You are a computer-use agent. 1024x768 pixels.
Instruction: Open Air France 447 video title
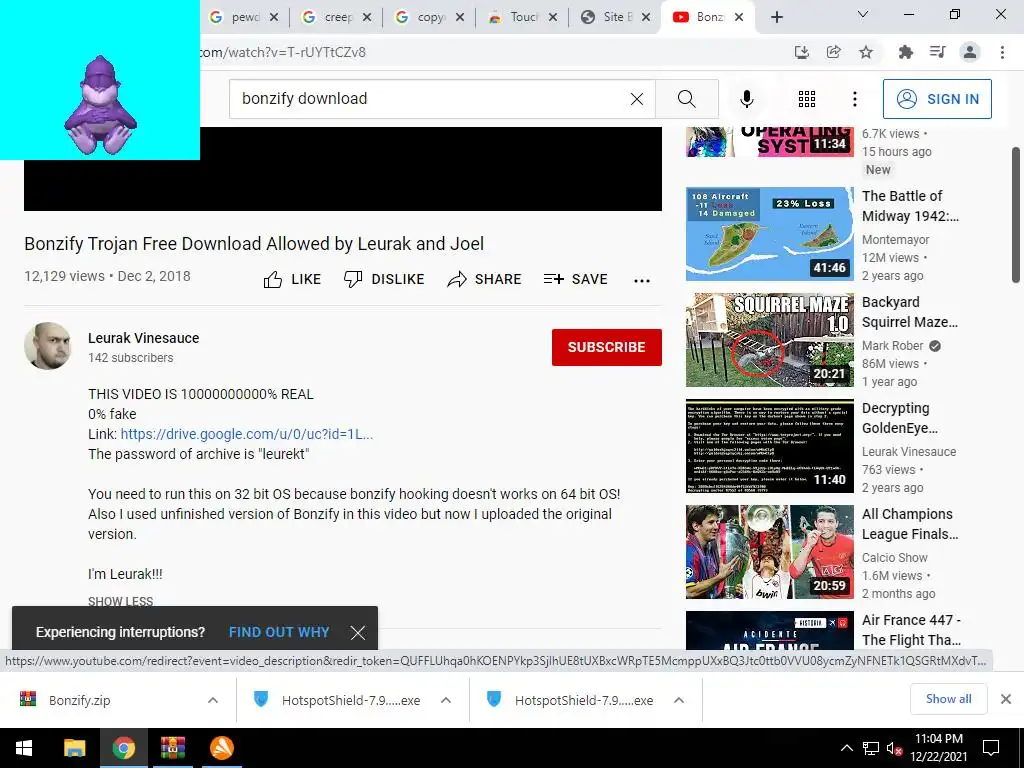pos(912,630)
